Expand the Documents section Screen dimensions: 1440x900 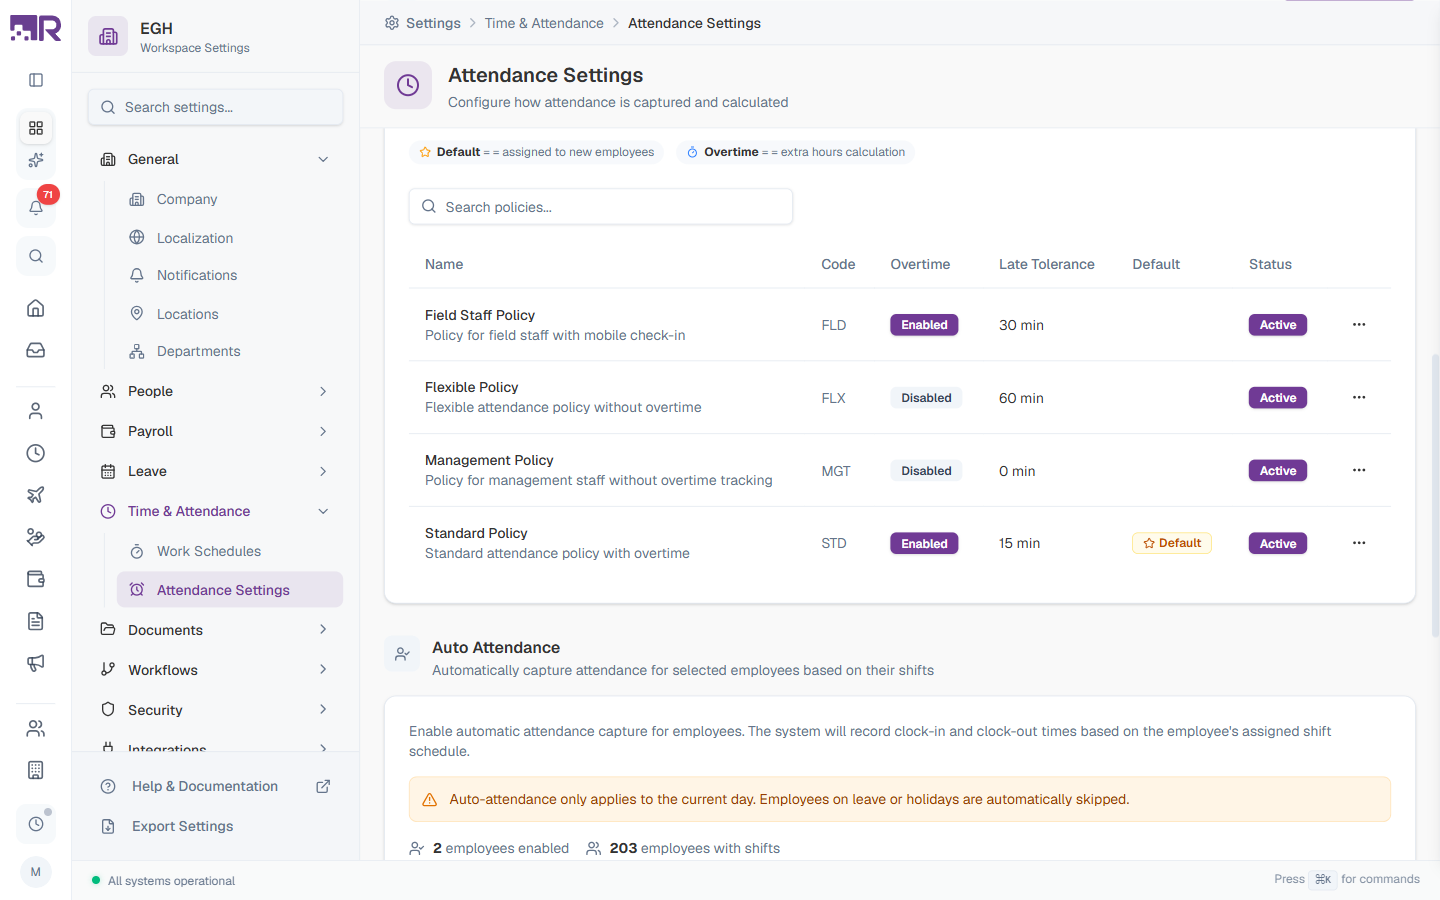(x=215, y=630)
